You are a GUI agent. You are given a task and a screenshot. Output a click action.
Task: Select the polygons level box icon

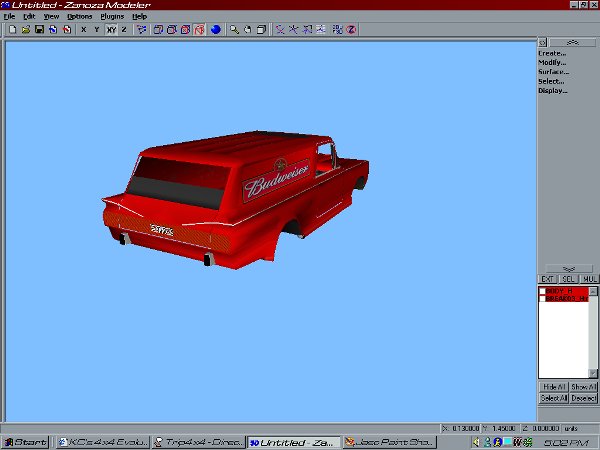pos(172,29)
